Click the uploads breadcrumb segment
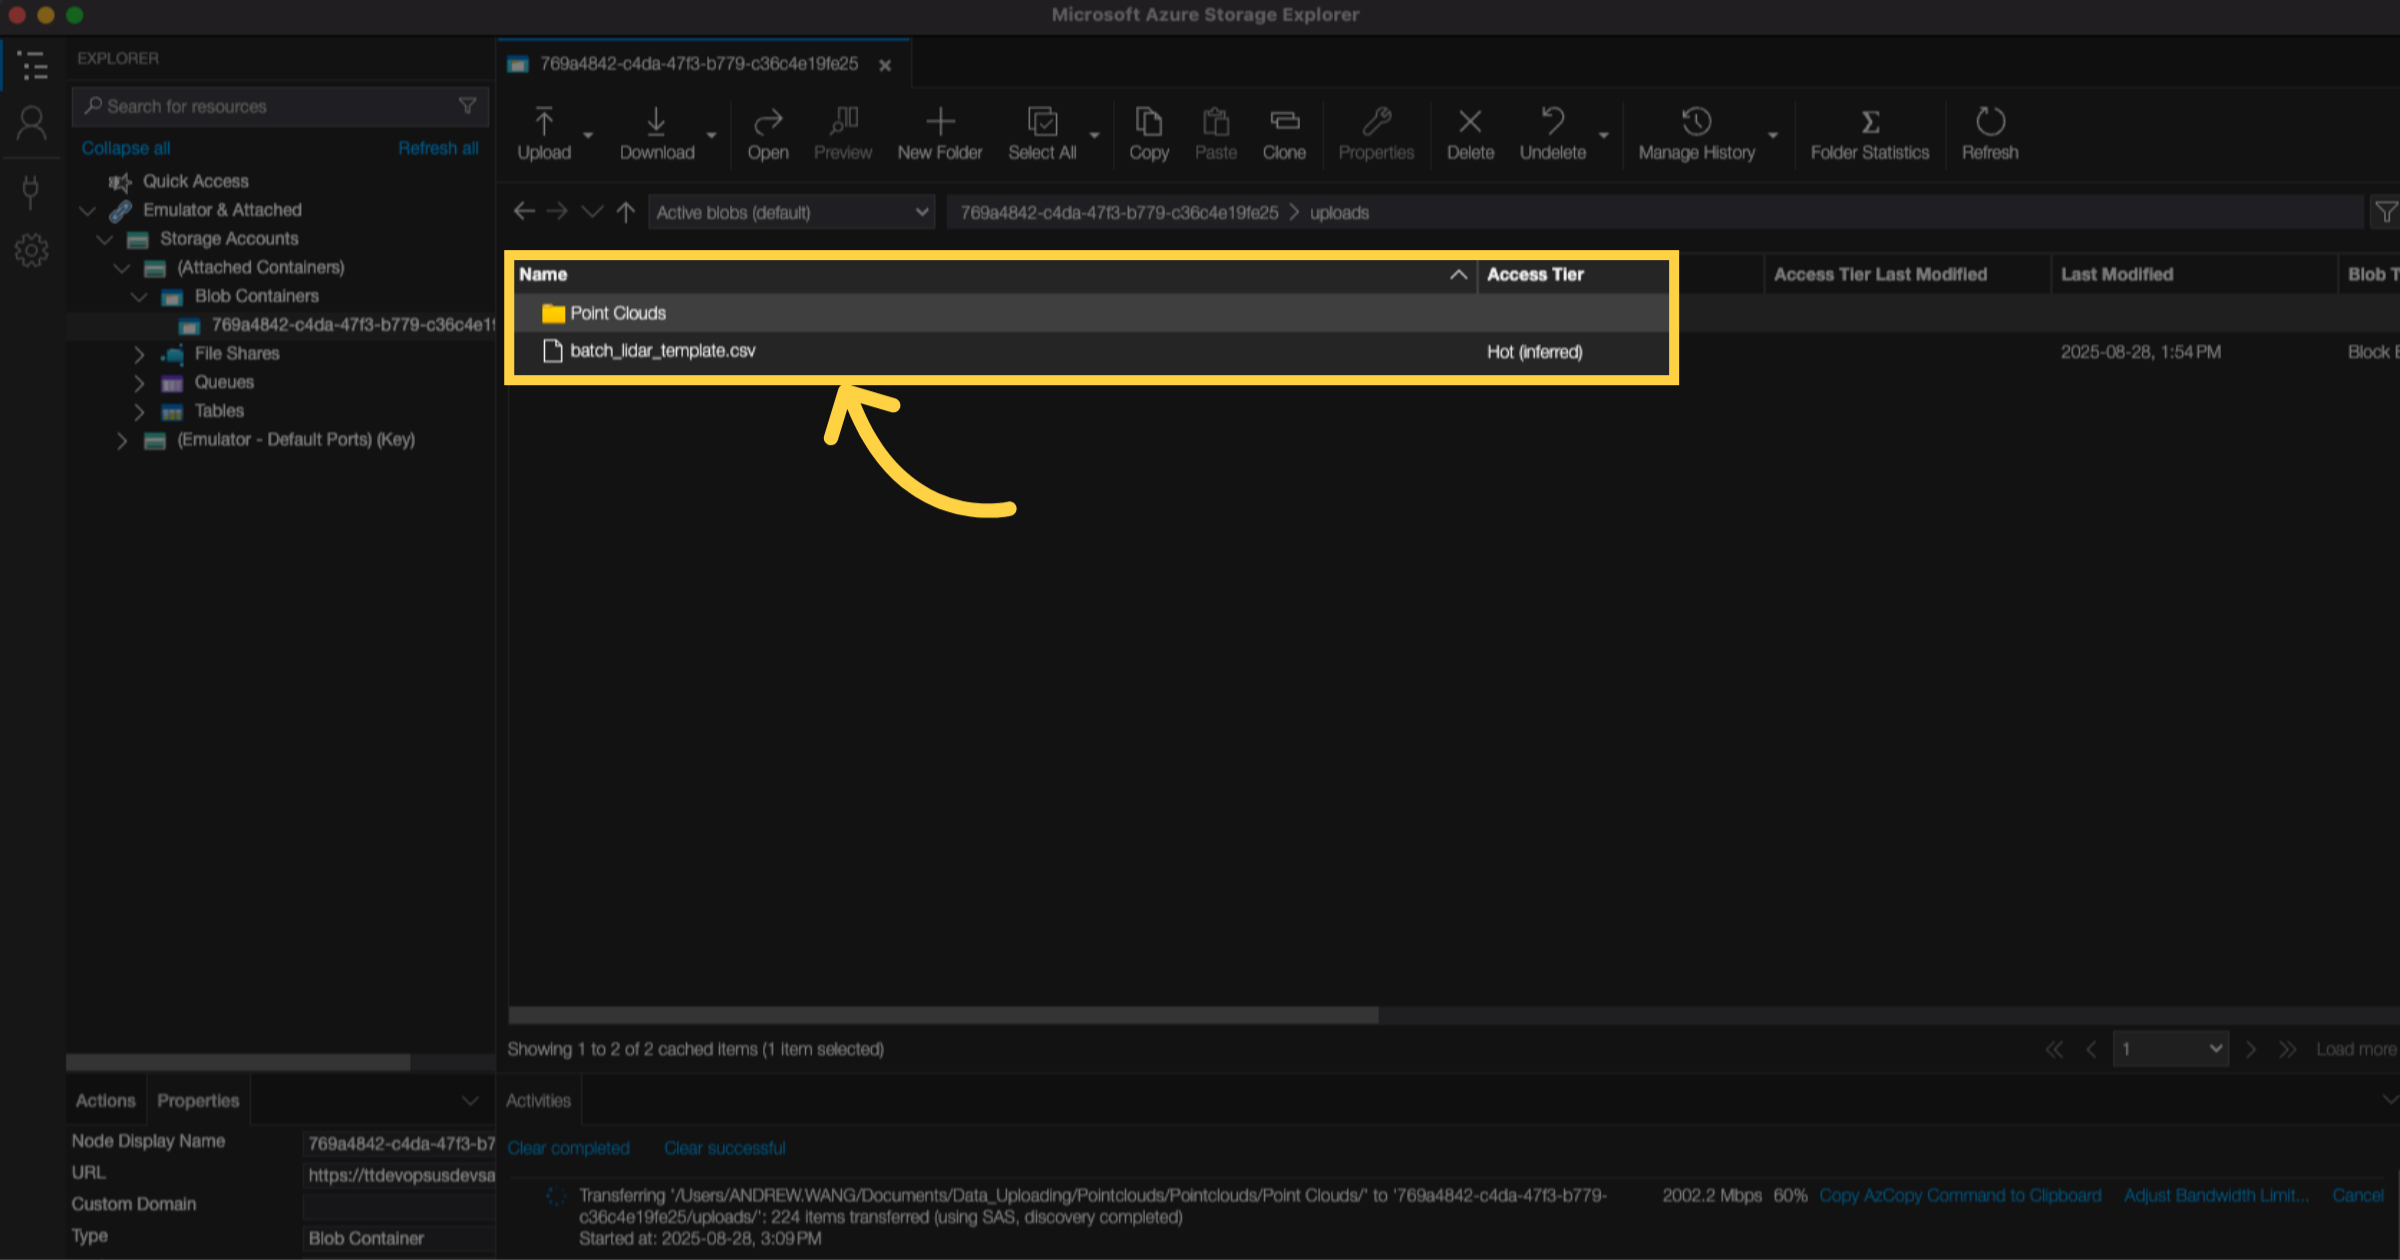The image size is (2400, 1260). 1339,212
